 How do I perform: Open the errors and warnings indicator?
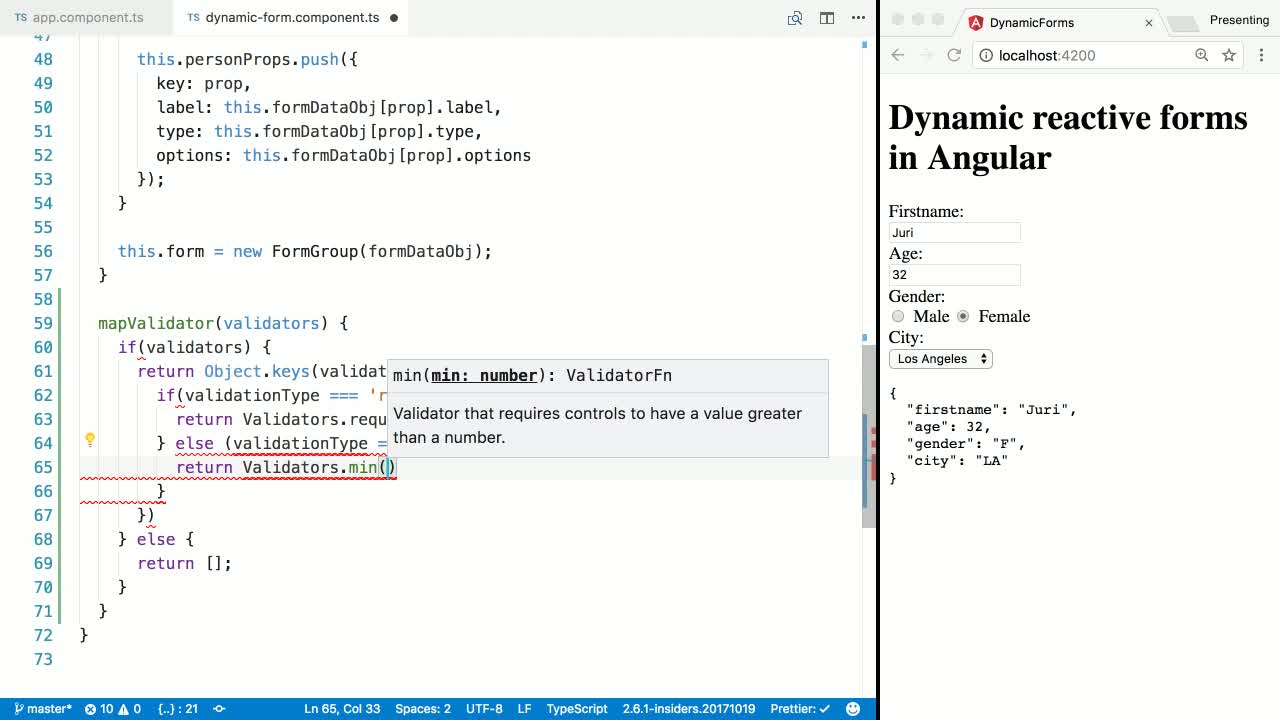coord(113,708)
